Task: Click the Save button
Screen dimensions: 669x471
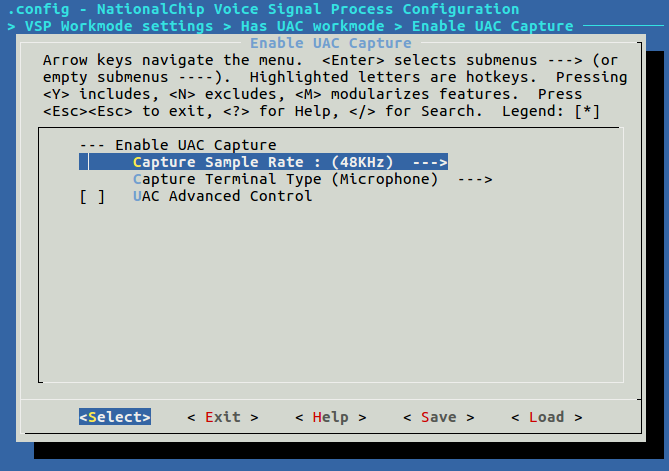Action: 438,417
